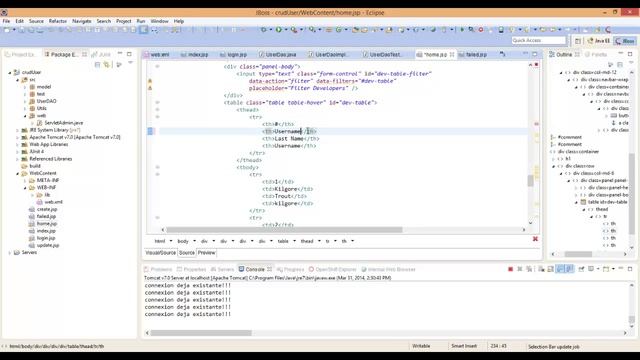Click the Pin Console icon
The image size is (640, 360).
click(581, 269)
